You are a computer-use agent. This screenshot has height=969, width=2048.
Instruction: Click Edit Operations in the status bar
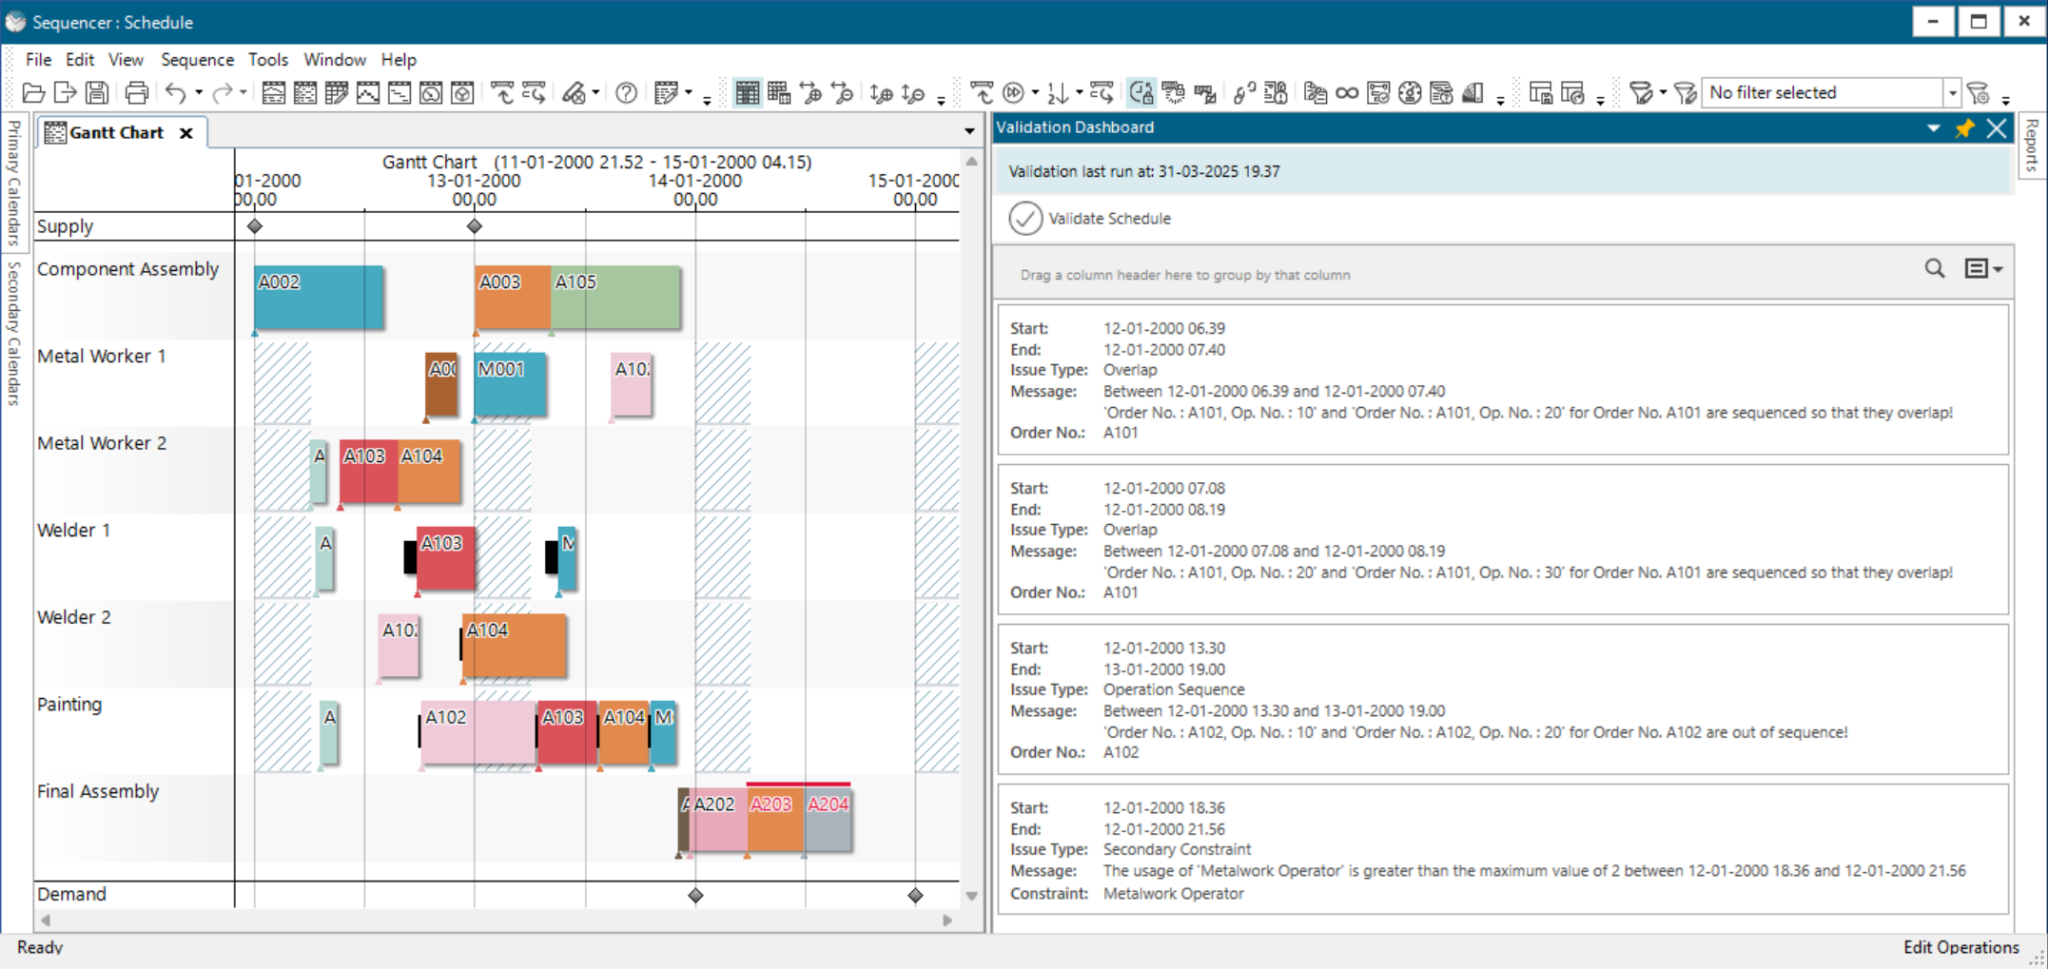pos(1961,946)
